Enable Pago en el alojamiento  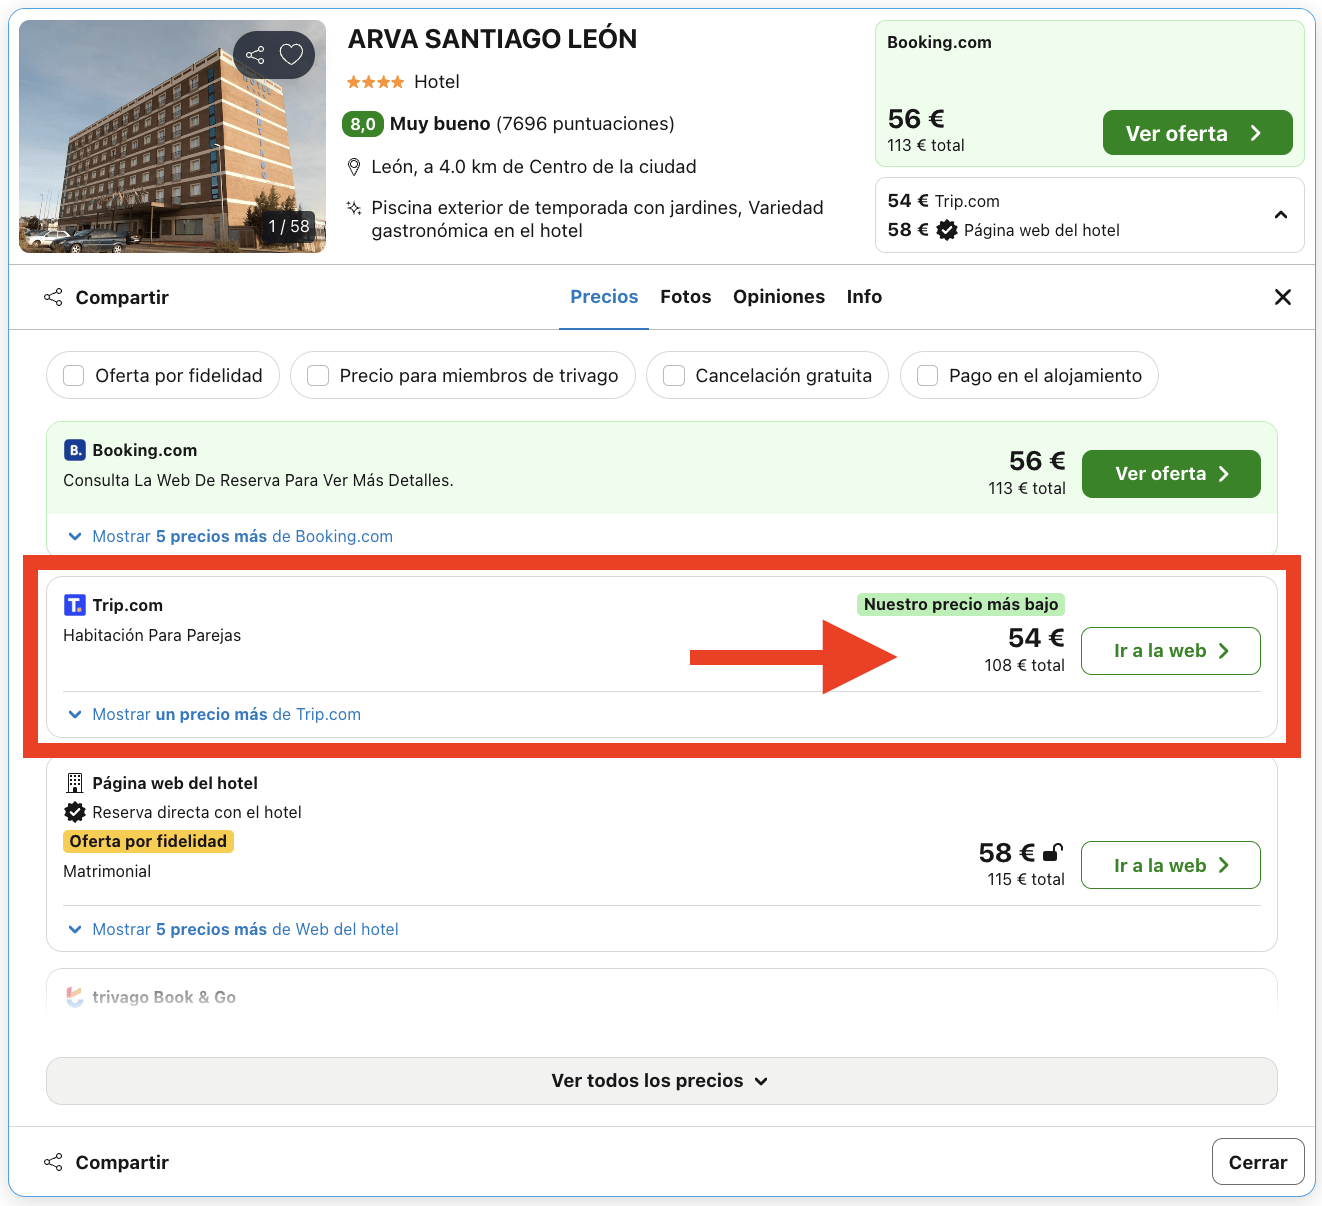(x=928, y=375)
